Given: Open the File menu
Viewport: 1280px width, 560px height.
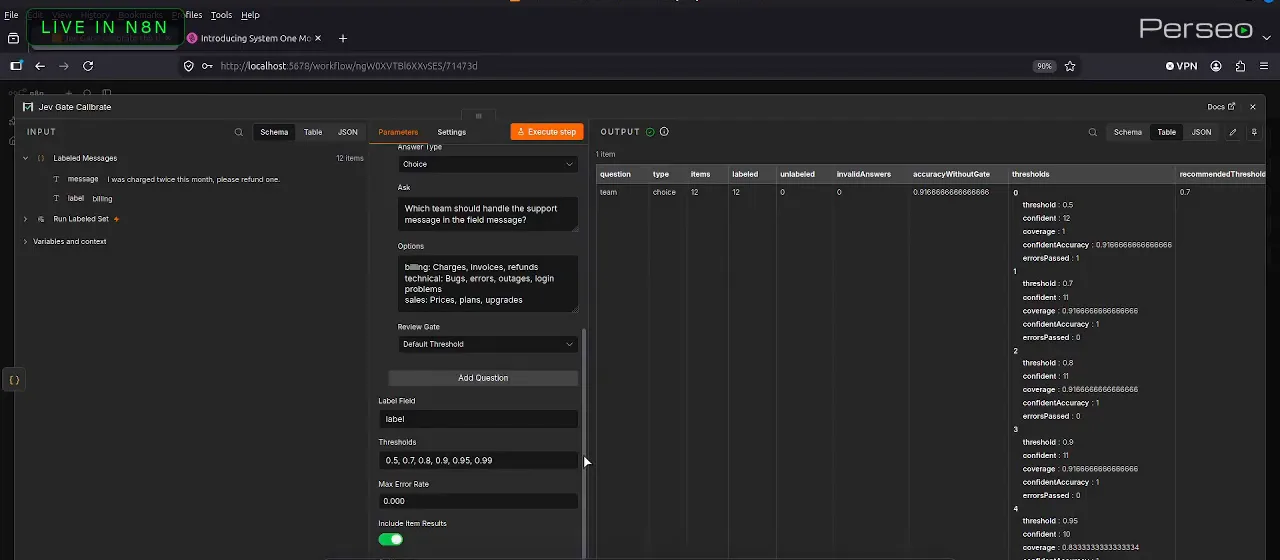Looking at the screenshot, I should tap(11, 15).
